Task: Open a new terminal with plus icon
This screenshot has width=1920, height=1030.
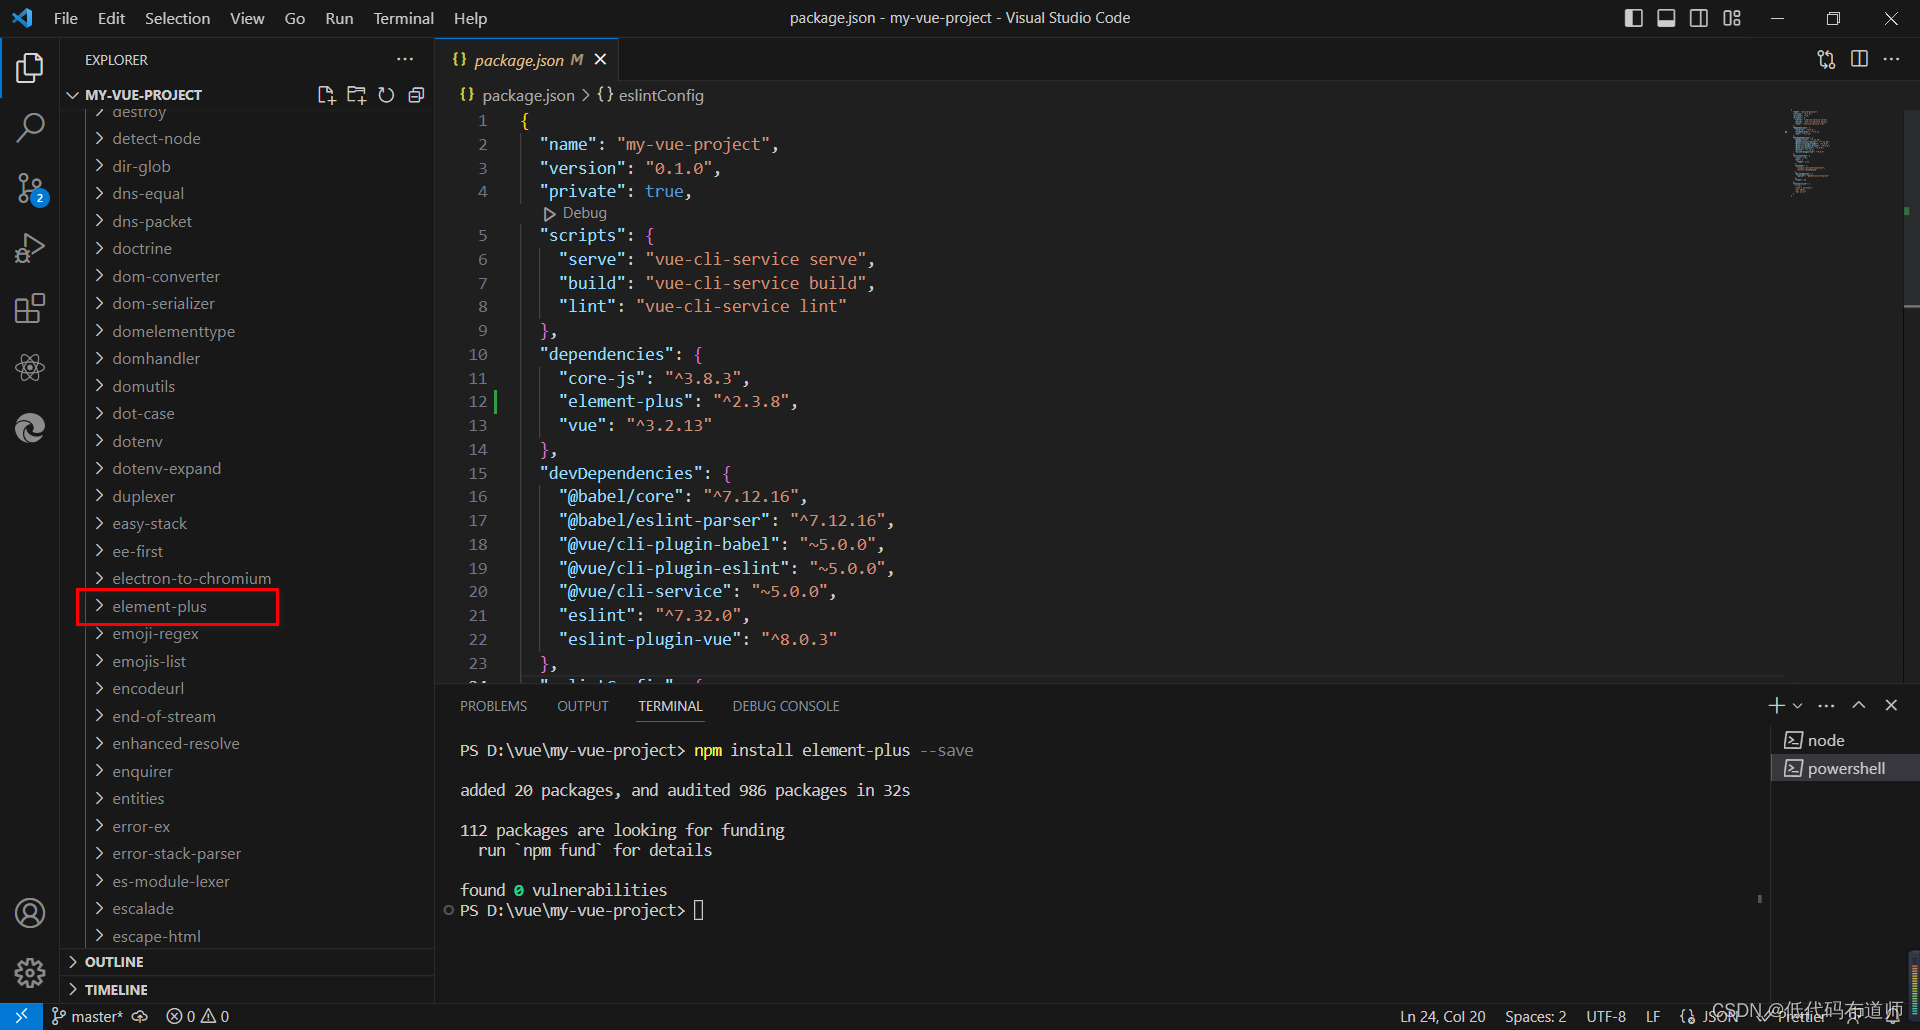Action: tap(1776, 706)
